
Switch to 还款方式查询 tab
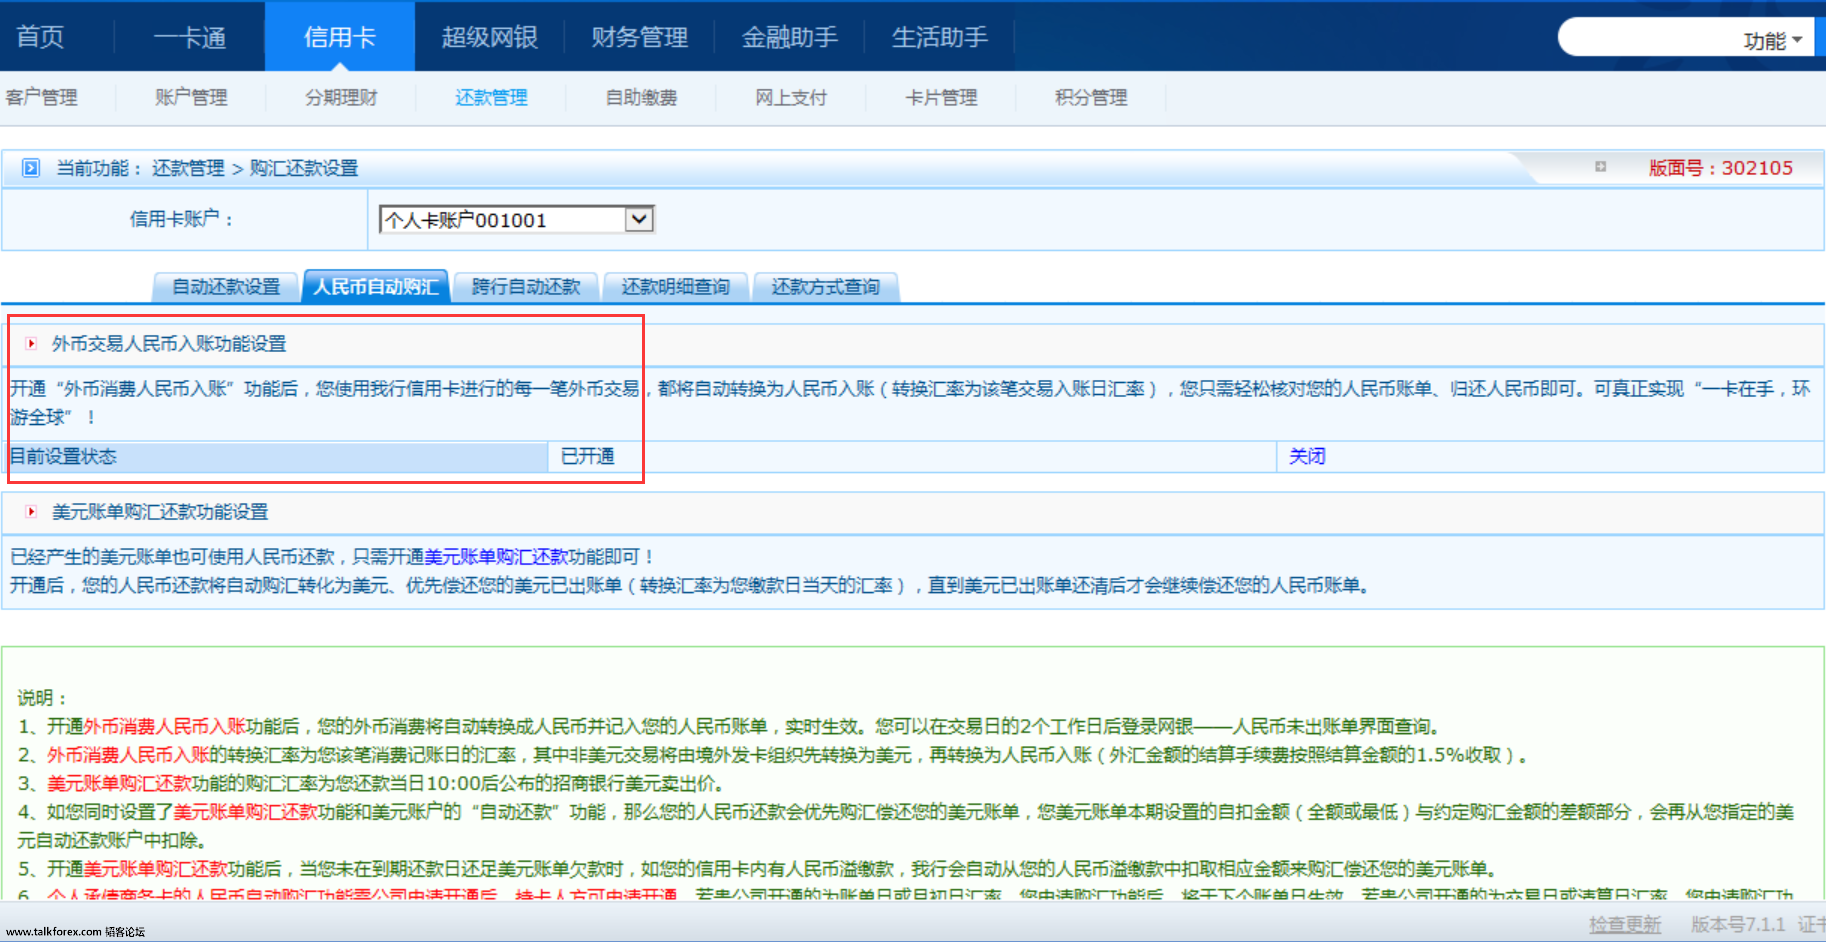[x=826, y=287]
